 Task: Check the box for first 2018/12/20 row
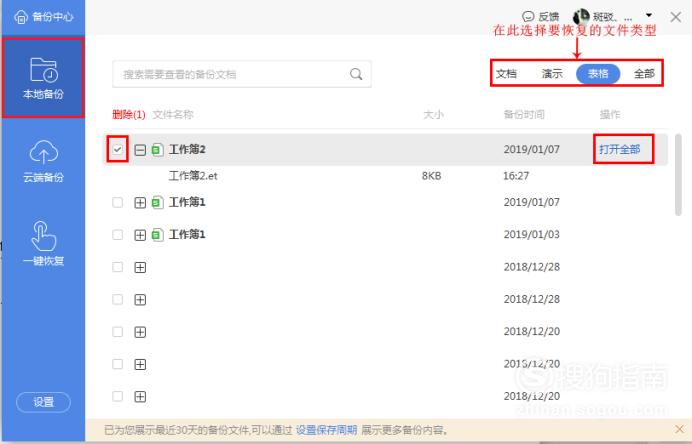[x=117, y=332]
